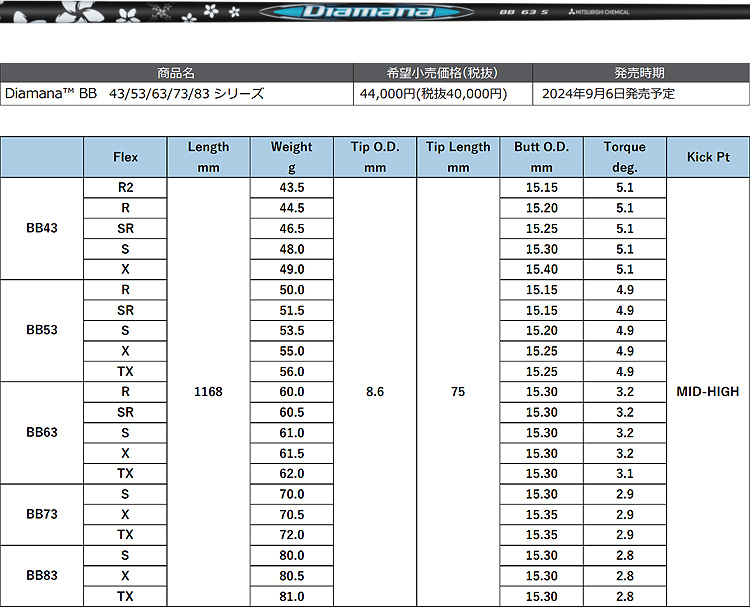
Task: Select weight value 61.0
Action: (x=292, y=433)
